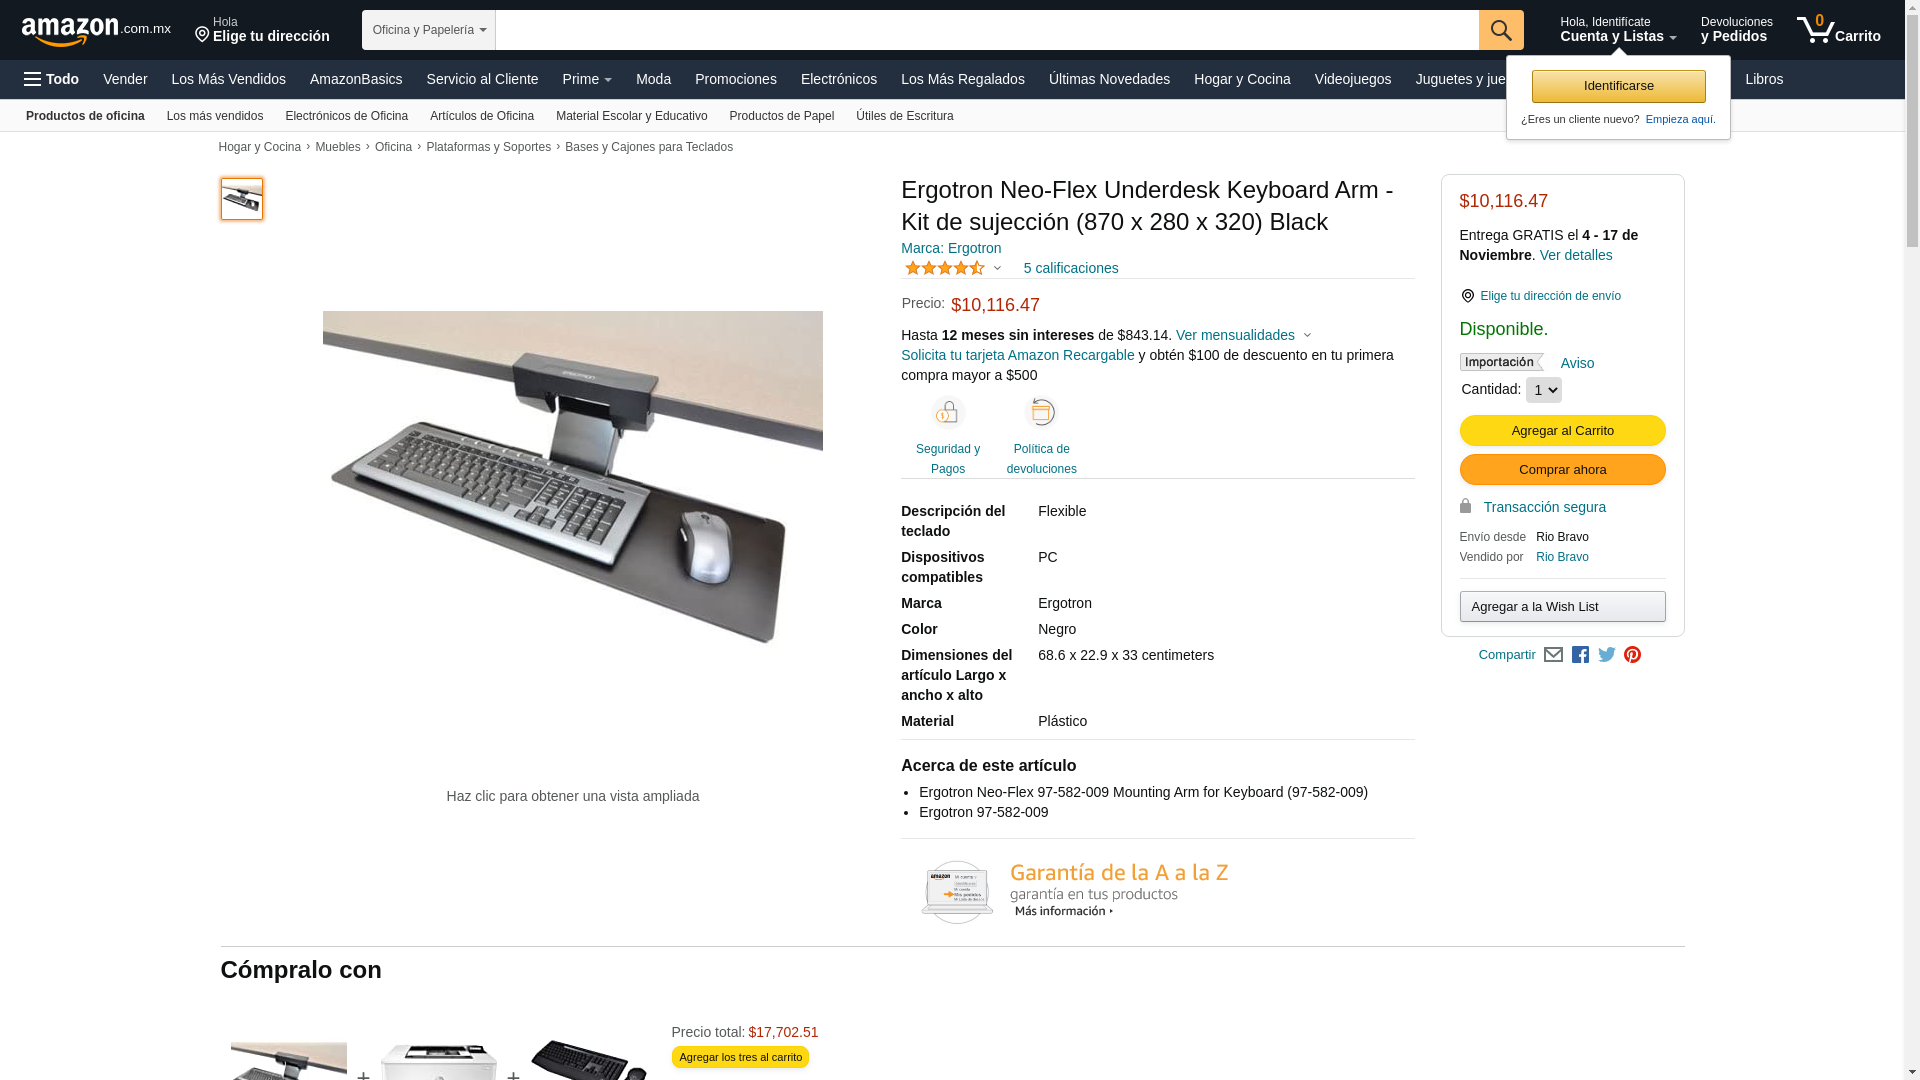Open the shopping cart icon
1920x1080 pixels.
(1838, 30)
